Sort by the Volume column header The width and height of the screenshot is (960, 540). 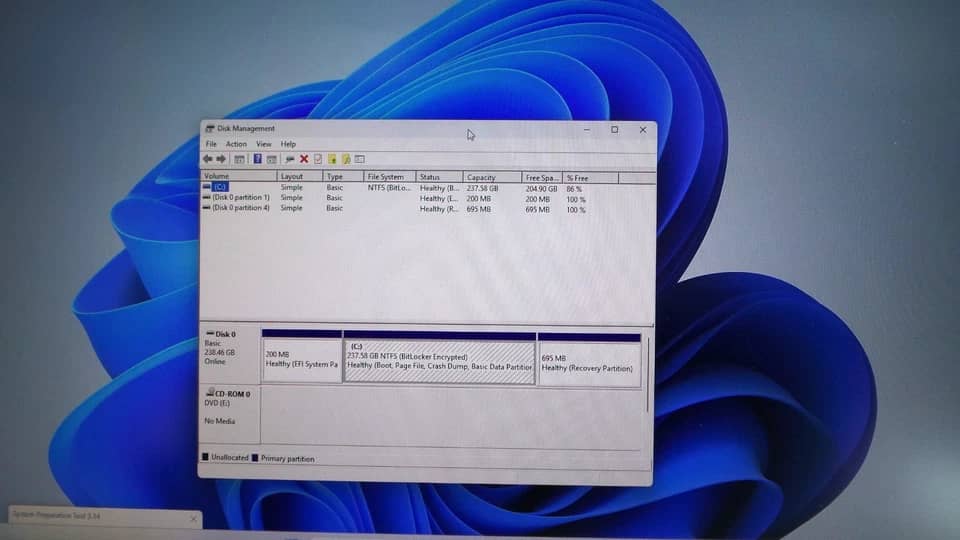[239, 176]
